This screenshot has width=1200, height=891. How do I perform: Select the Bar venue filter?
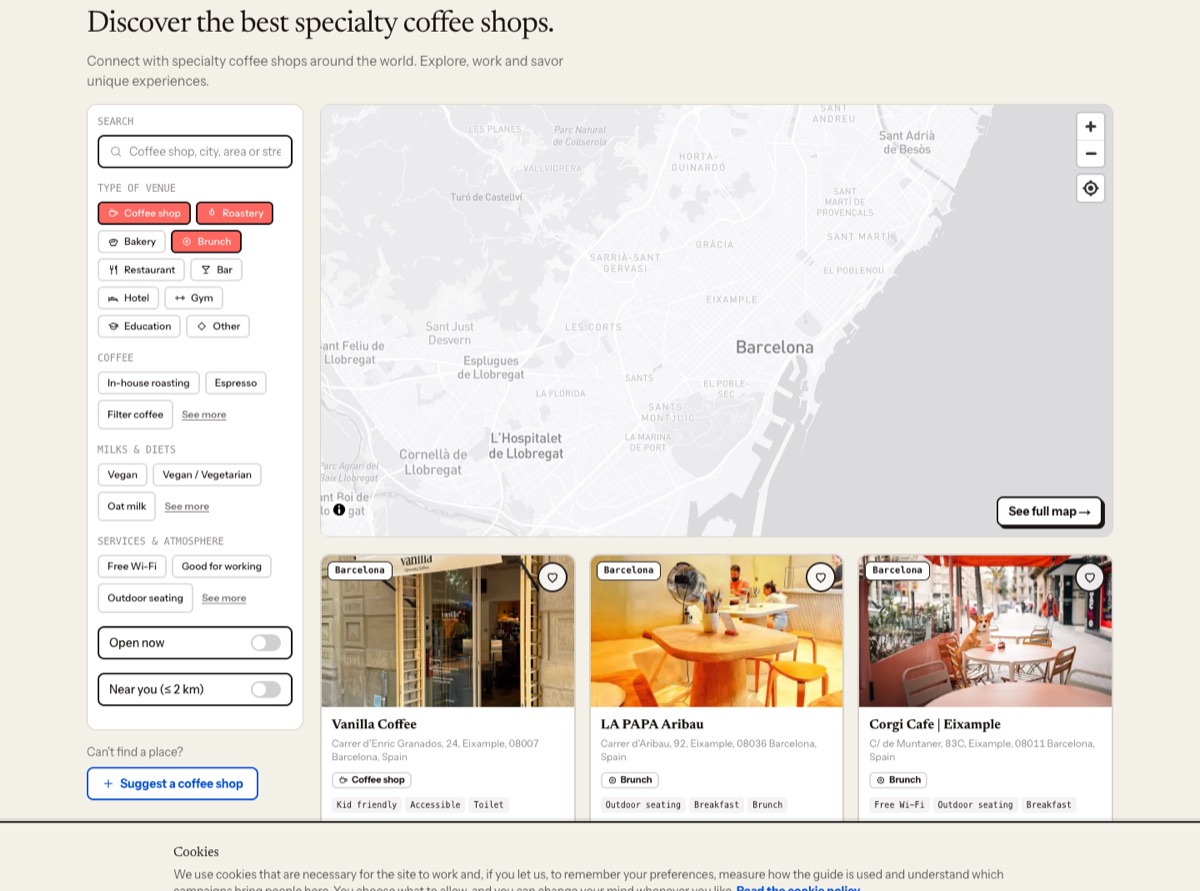(216, 269)
